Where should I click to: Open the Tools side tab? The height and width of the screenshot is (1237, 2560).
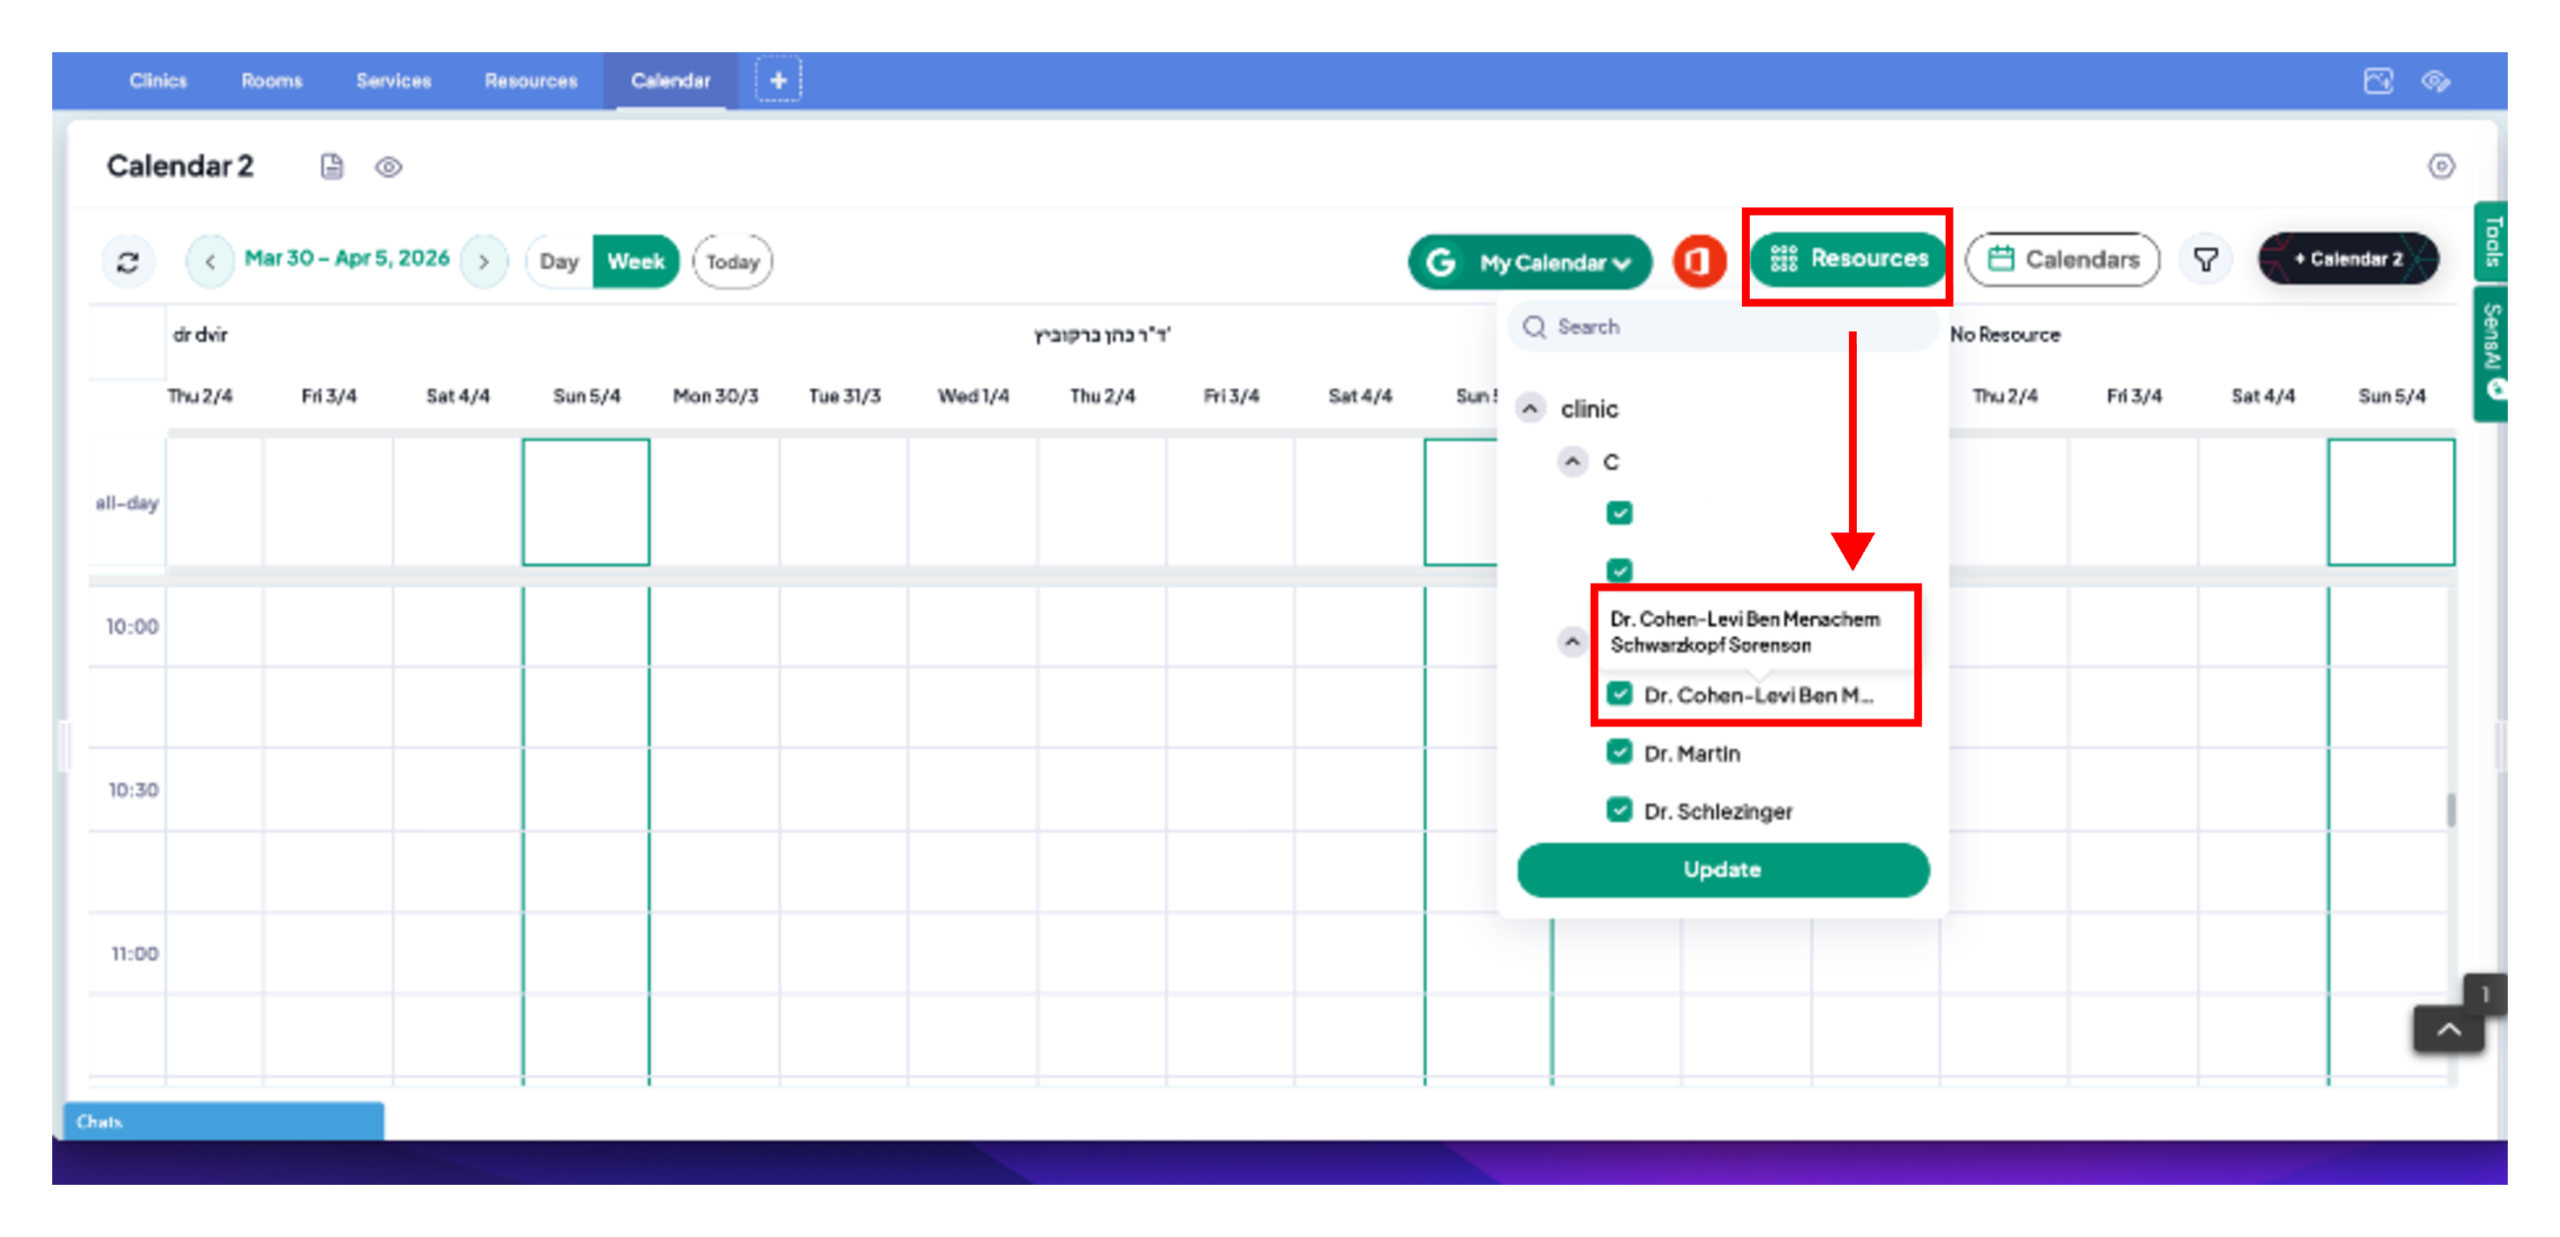pyautogui.click(x=2491, y=241)
